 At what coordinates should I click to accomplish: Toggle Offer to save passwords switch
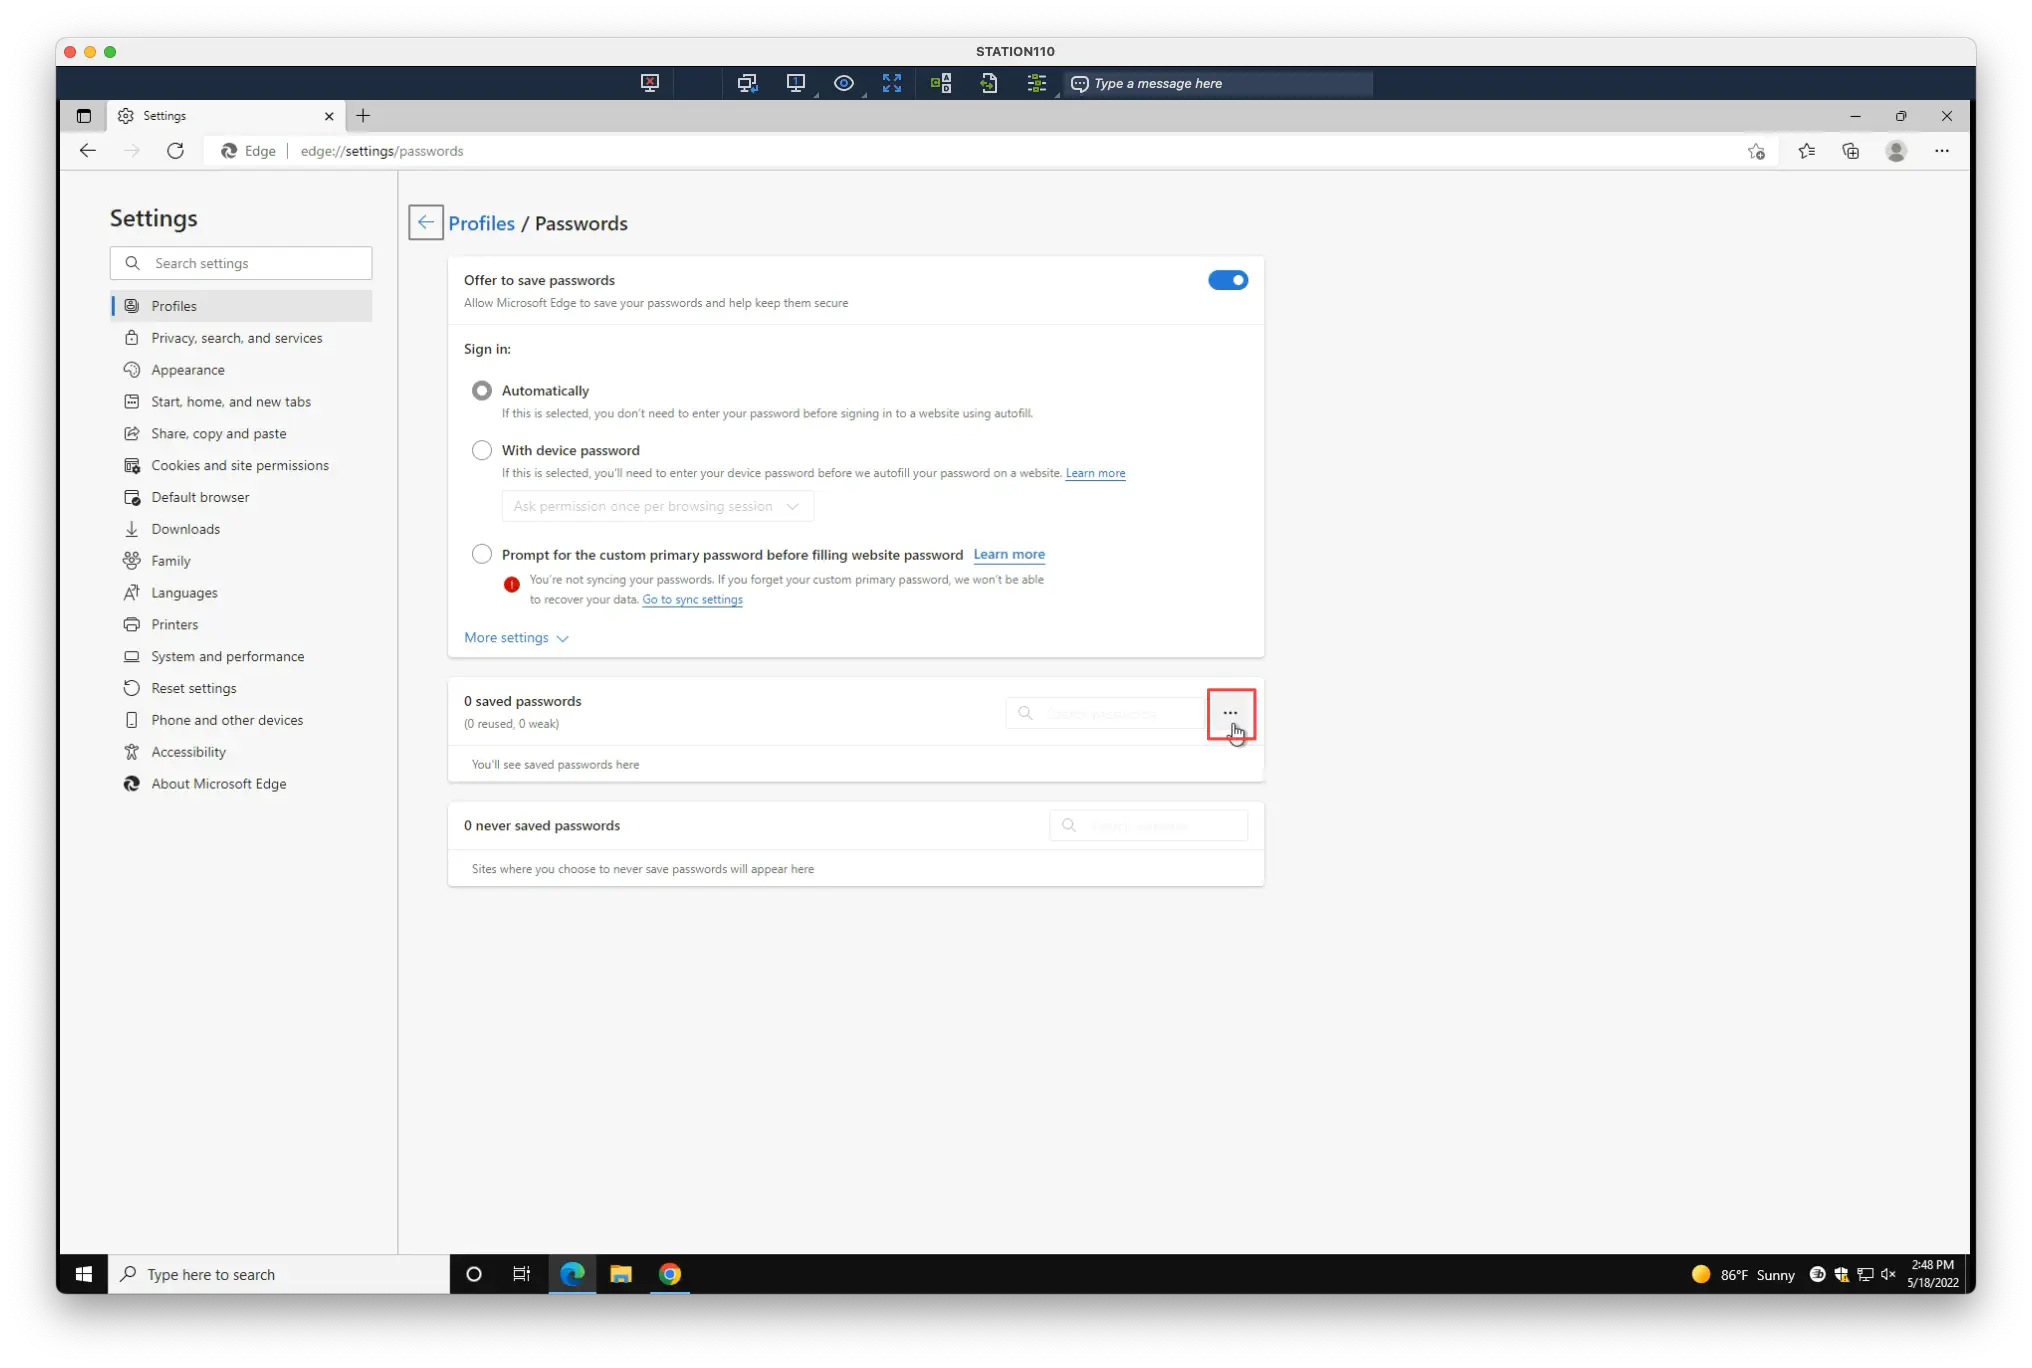coord(1227,280)
